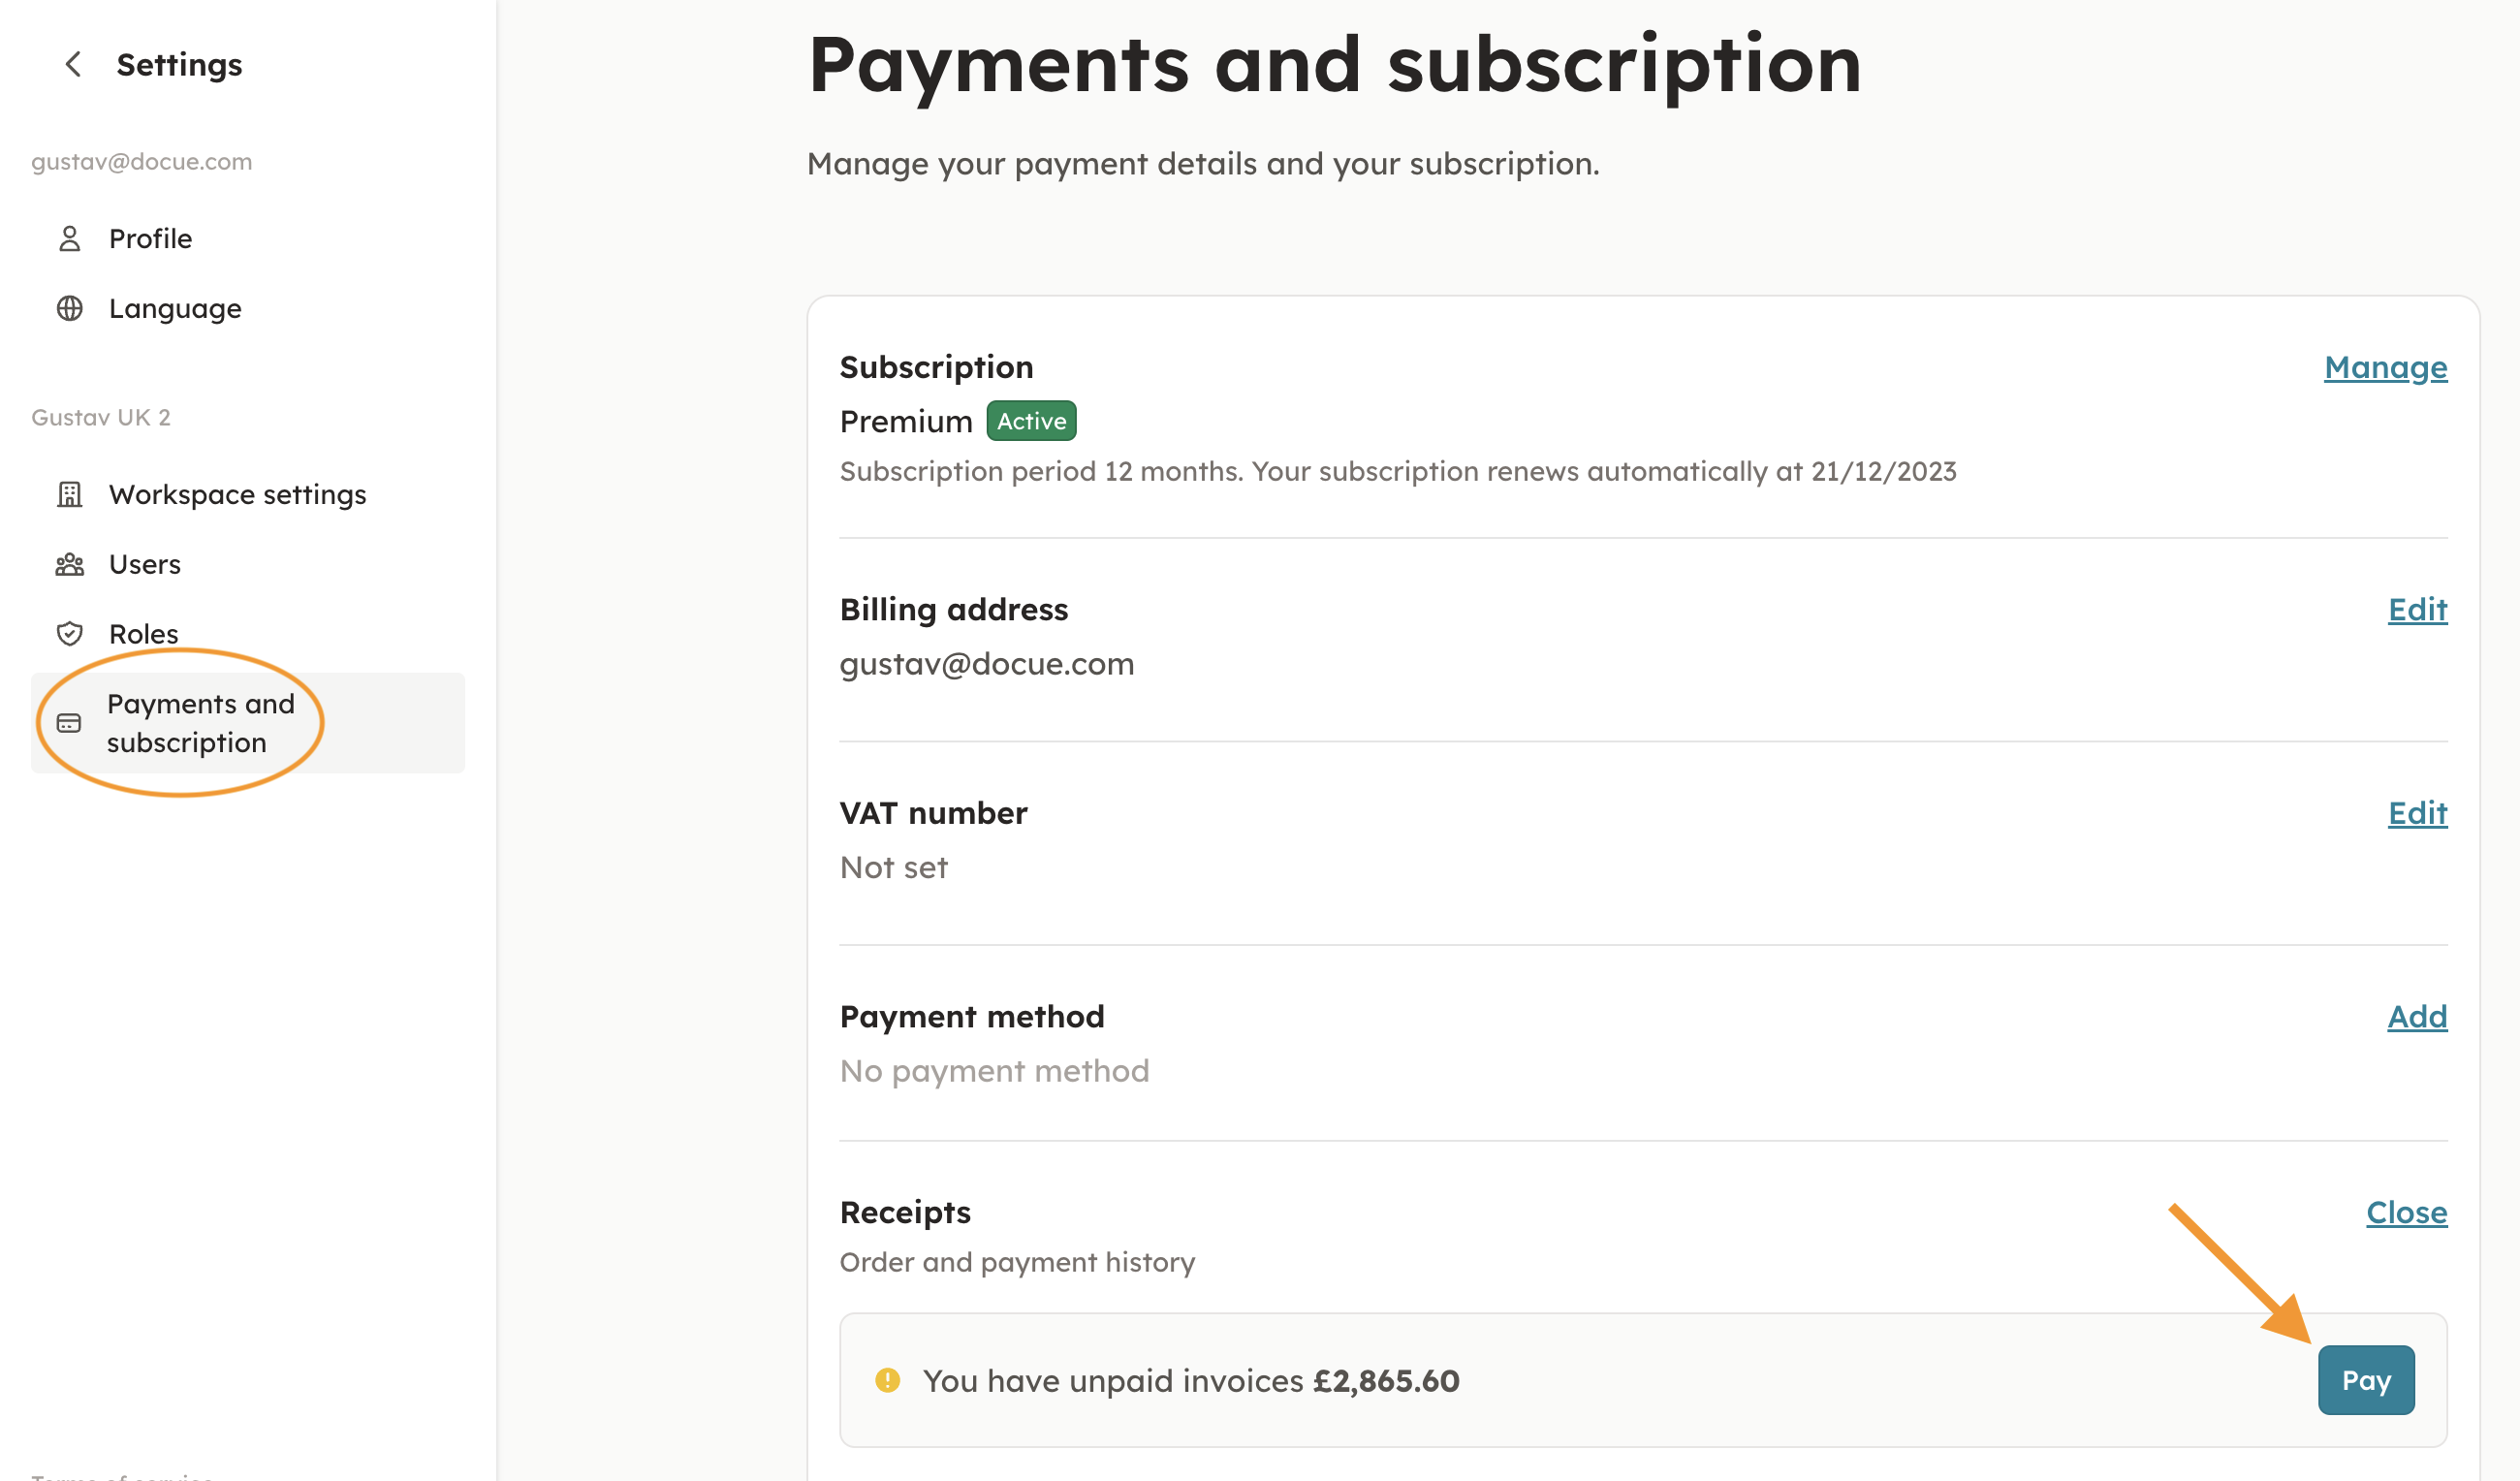Image resolution: width=2520 pixels, height=1481 pixels.
Task: Open the Roles section
Action: coord(143,634)
